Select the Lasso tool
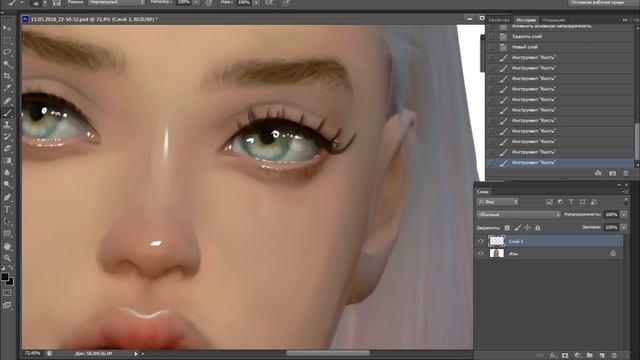 pos(7,52)
